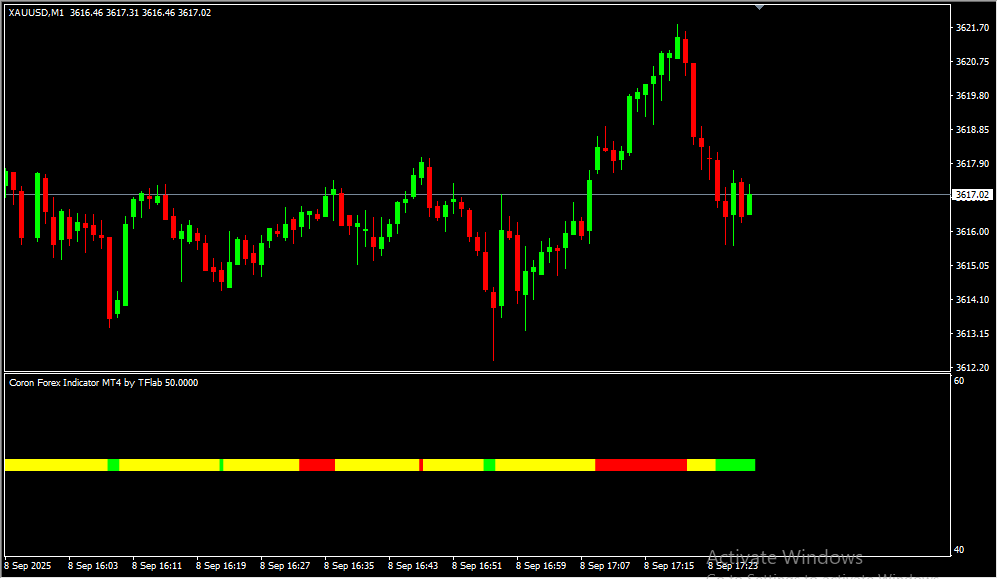Click the XAUUSD,M1 symbol label
The image size is (998, 579).
pos(36,13)
